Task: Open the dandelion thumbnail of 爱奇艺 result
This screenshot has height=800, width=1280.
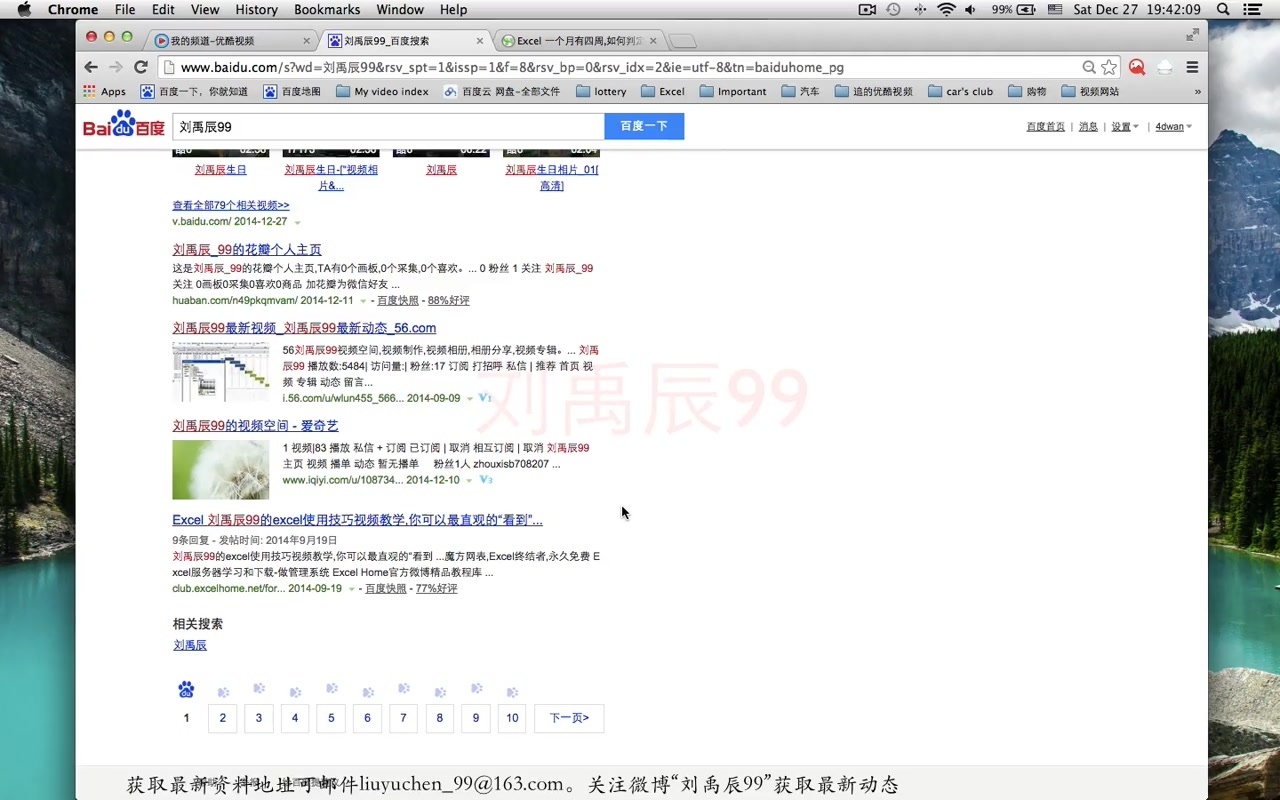Action: point(221,470)
